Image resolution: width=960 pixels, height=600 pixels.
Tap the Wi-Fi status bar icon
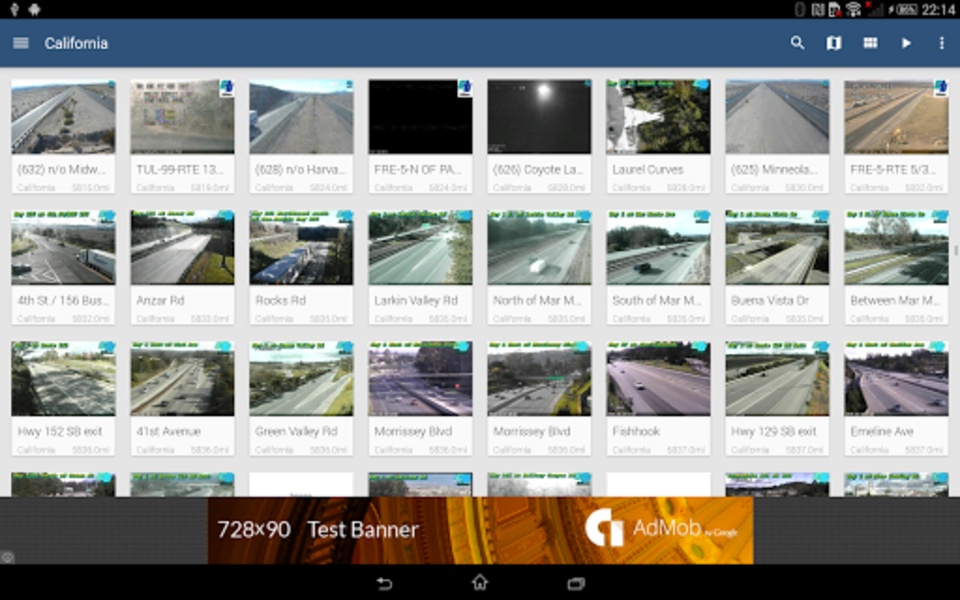pos(853,9)
